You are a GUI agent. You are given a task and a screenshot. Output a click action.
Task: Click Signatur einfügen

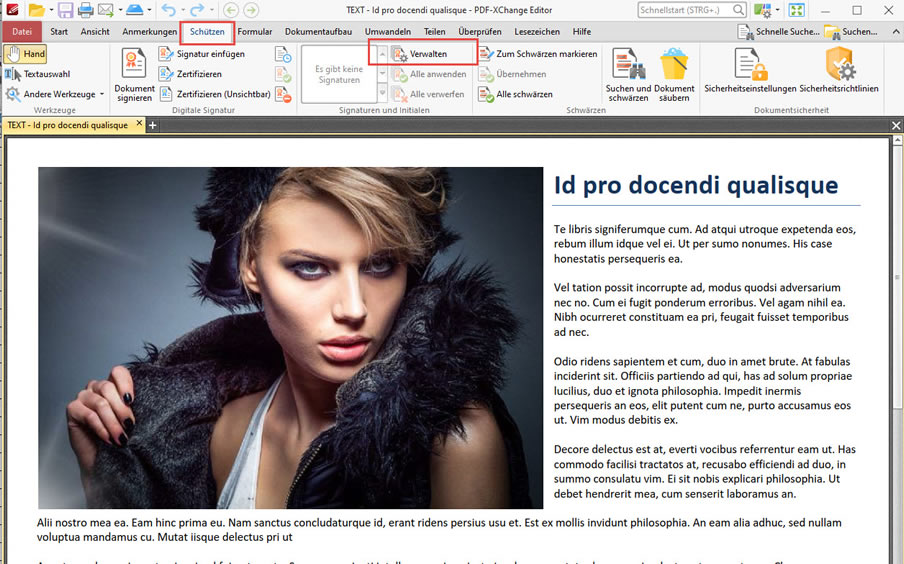point(202,54)
